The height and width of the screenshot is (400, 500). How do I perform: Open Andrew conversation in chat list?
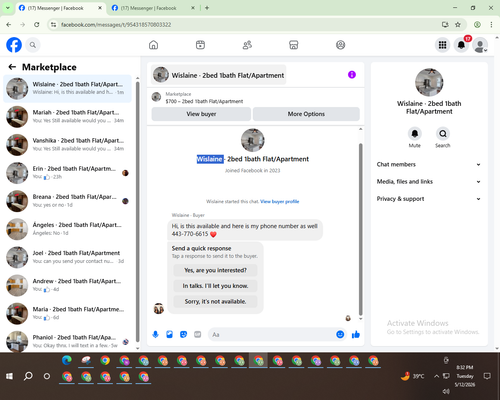(67, 285)
